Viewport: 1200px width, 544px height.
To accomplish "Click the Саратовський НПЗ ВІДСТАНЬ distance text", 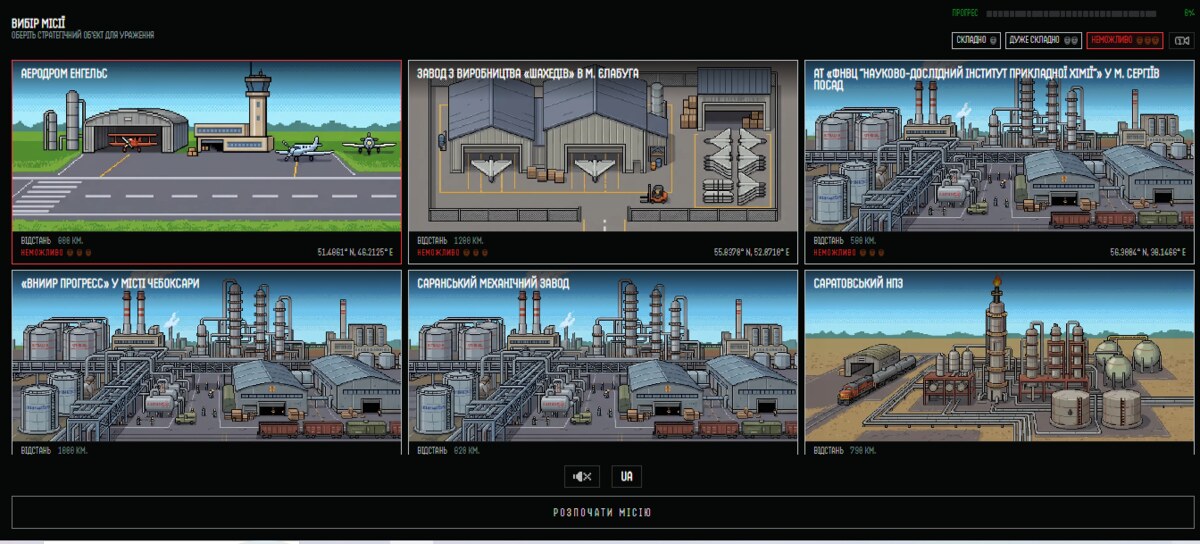I will click(x=844, y=450).
